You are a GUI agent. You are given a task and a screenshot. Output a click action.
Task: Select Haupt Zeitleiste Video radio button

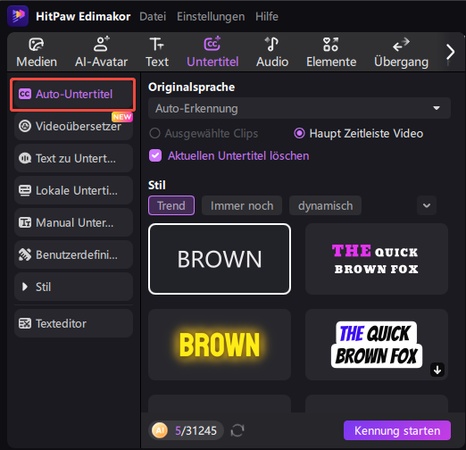(x=299, y=133)
